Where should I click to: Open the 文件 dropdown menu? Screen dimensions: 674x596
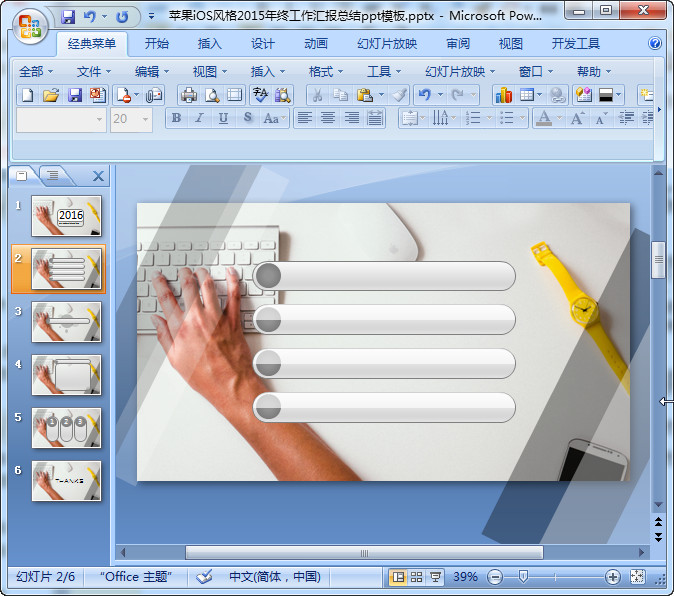click(94, 71)
